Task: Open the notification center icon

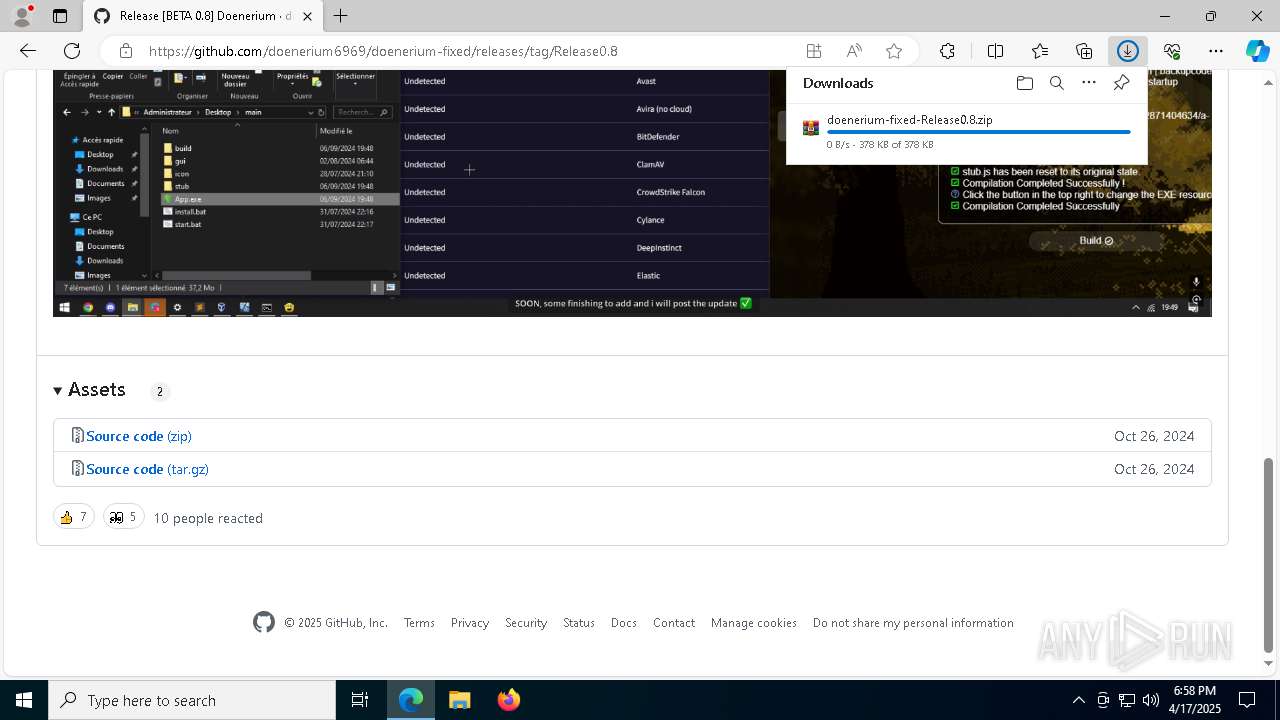Action: tap(1247, 700)
